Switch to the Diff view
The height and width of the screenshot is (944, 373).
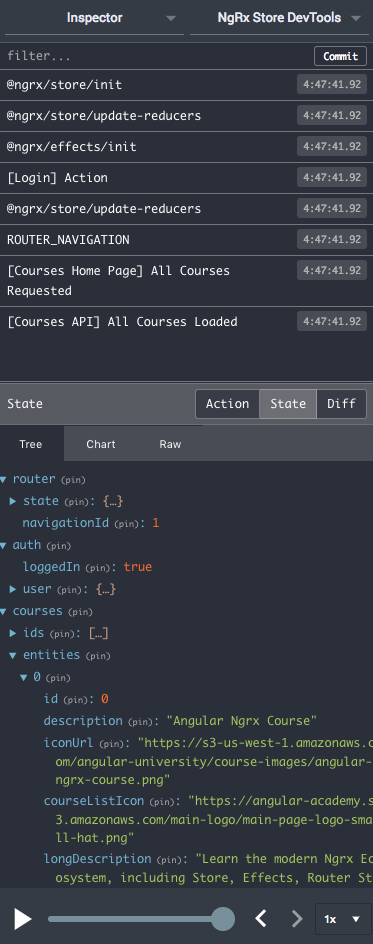[x=341, y=403]
